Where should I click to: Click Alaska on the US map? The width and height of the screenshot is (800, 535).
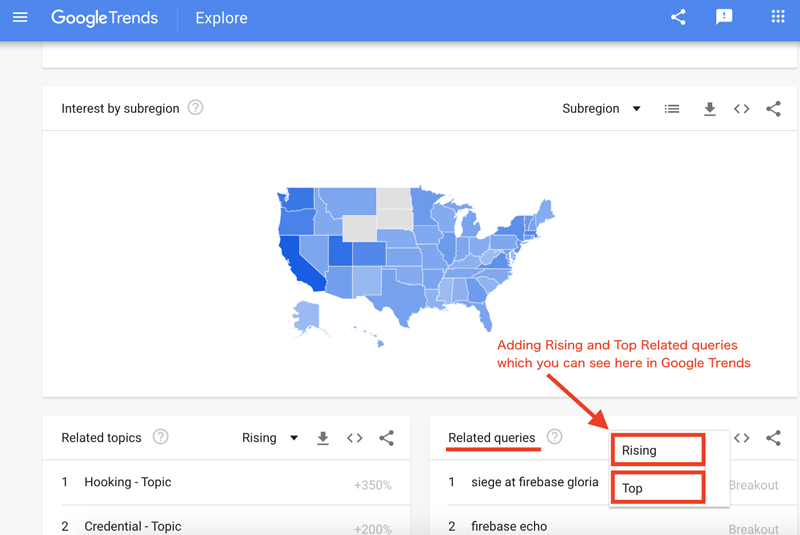(x=307, y=316)
